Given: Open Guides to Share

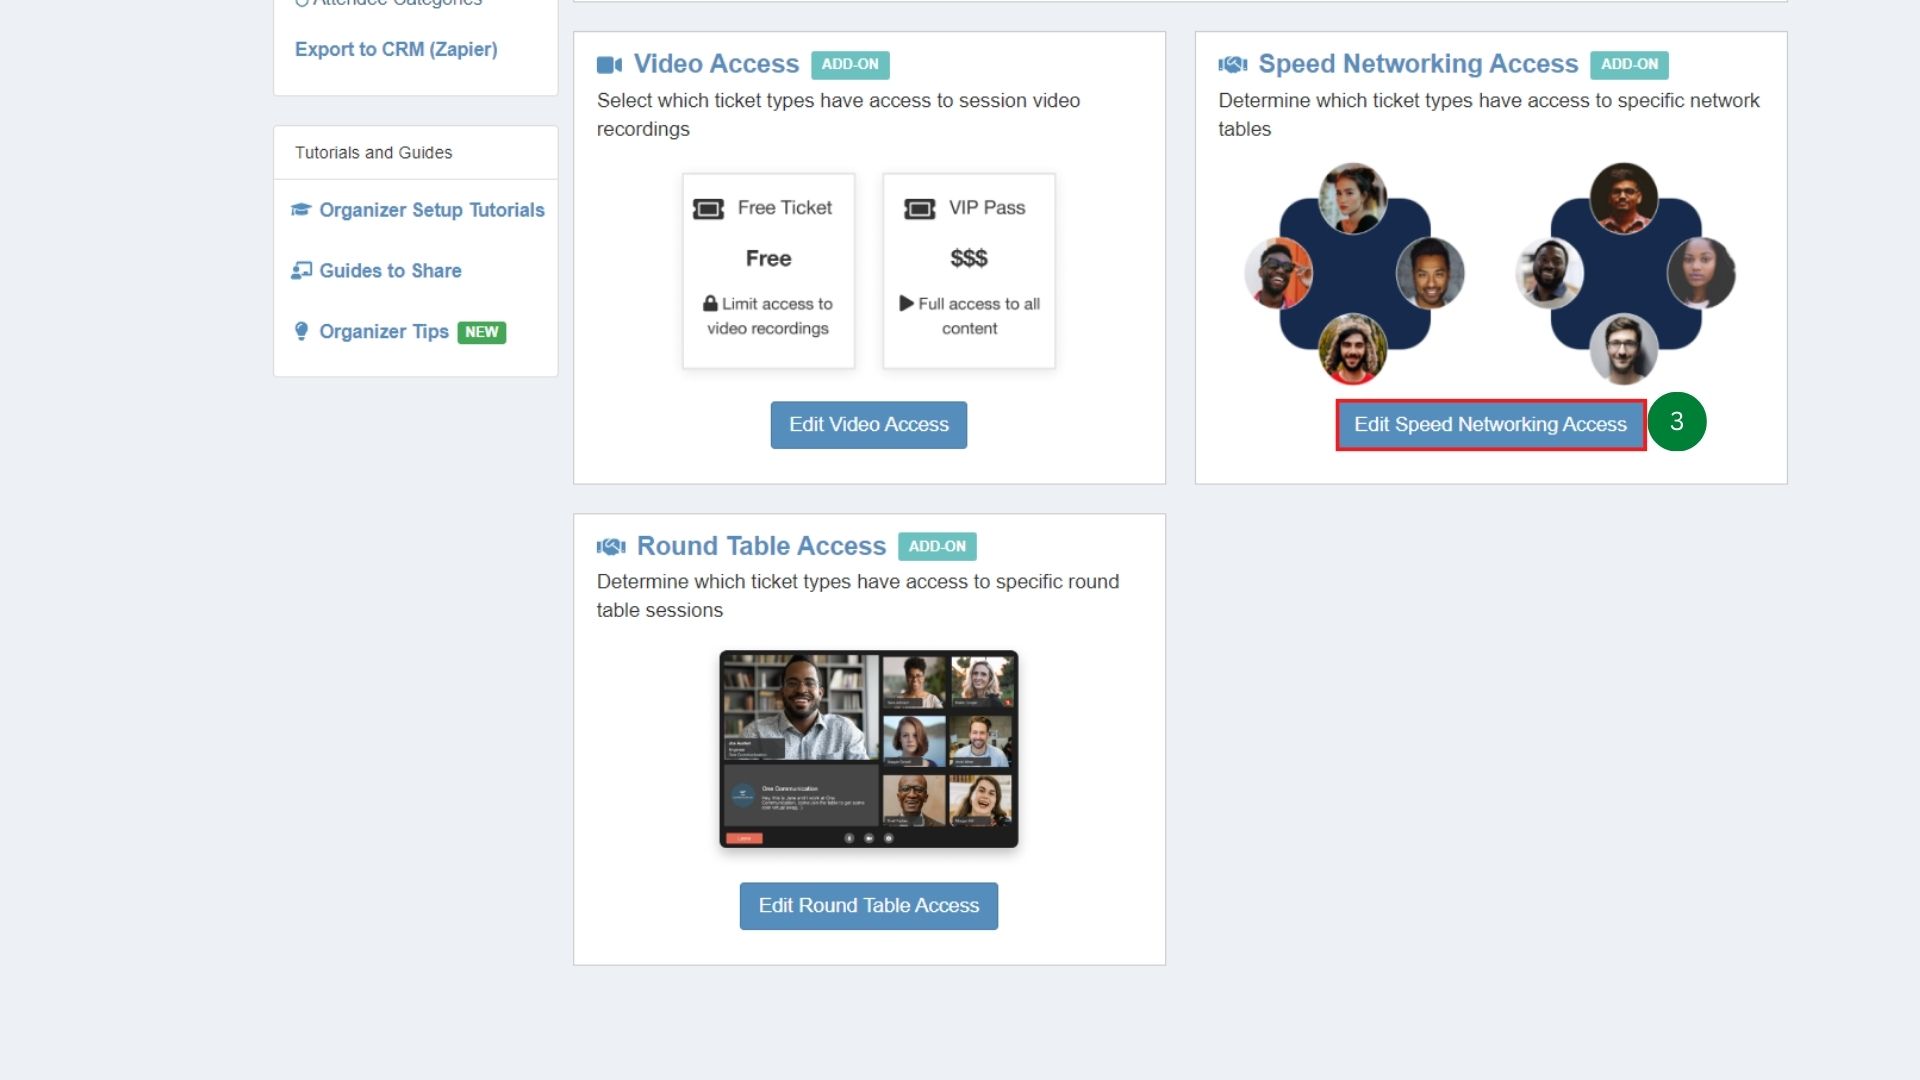Looking at the screenshot, I should coord(390,270).
